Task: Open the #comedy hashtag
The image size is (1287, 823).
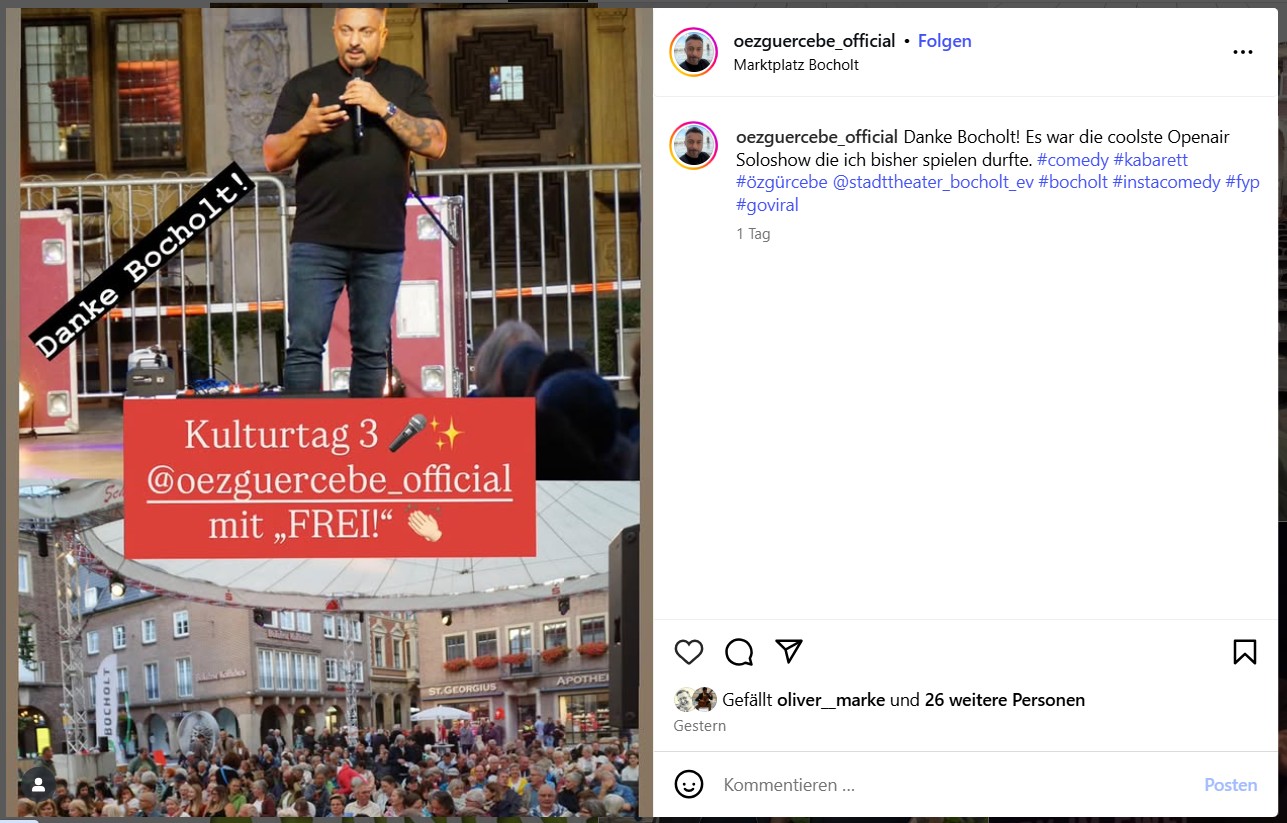Action: (1073, 160)
